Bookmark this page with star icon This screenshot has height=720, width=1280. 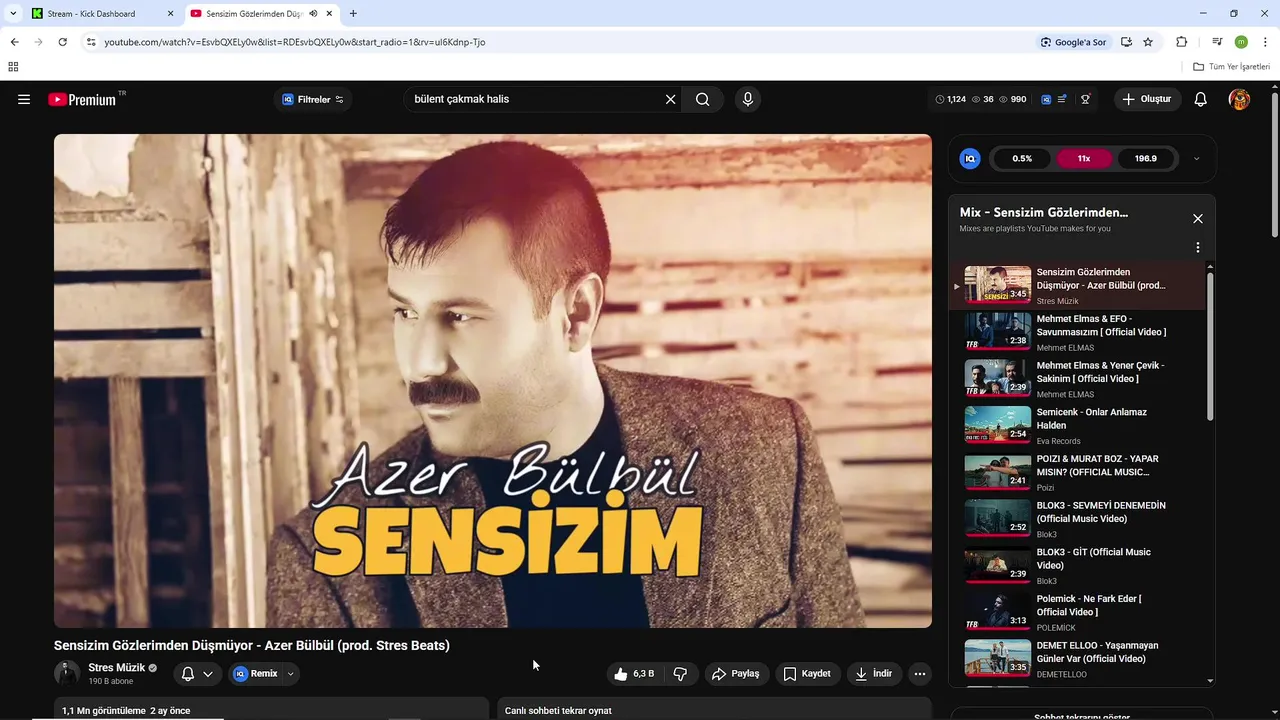(1148, 42)
